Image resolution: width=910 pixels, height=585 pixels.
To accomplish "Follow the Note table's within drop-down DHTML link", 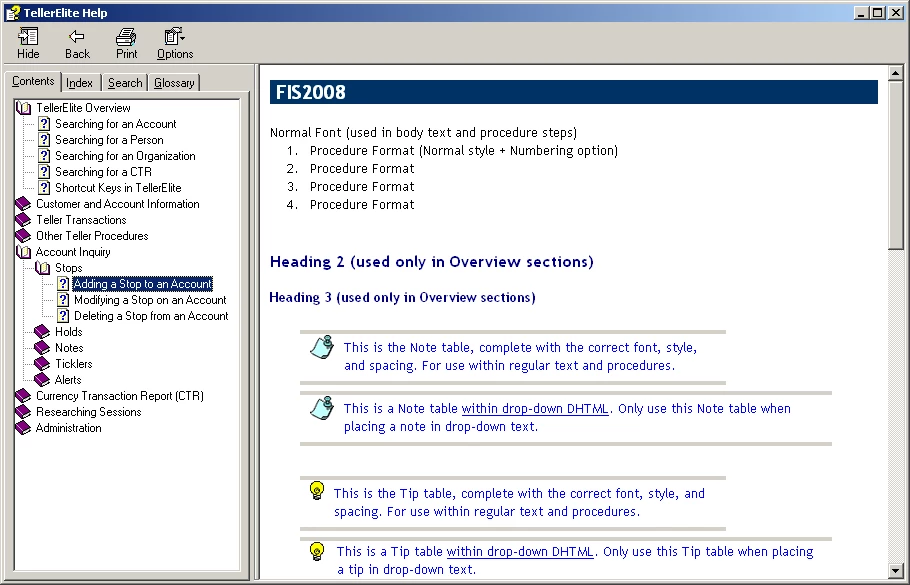I will coord(535,409).
